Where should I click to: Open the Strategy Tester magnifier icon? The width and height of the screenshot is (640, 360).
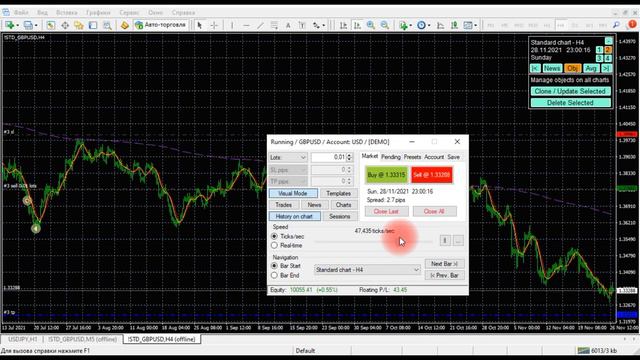(x=107, y=25)
